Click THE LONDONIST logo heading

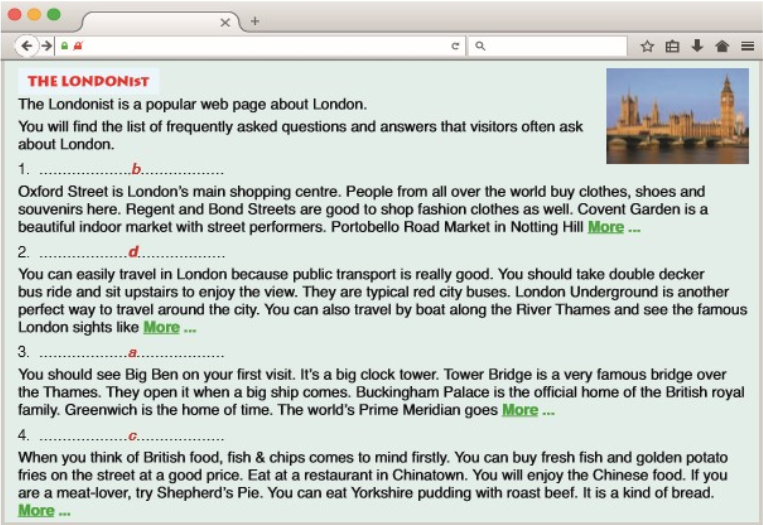(89, 81)
